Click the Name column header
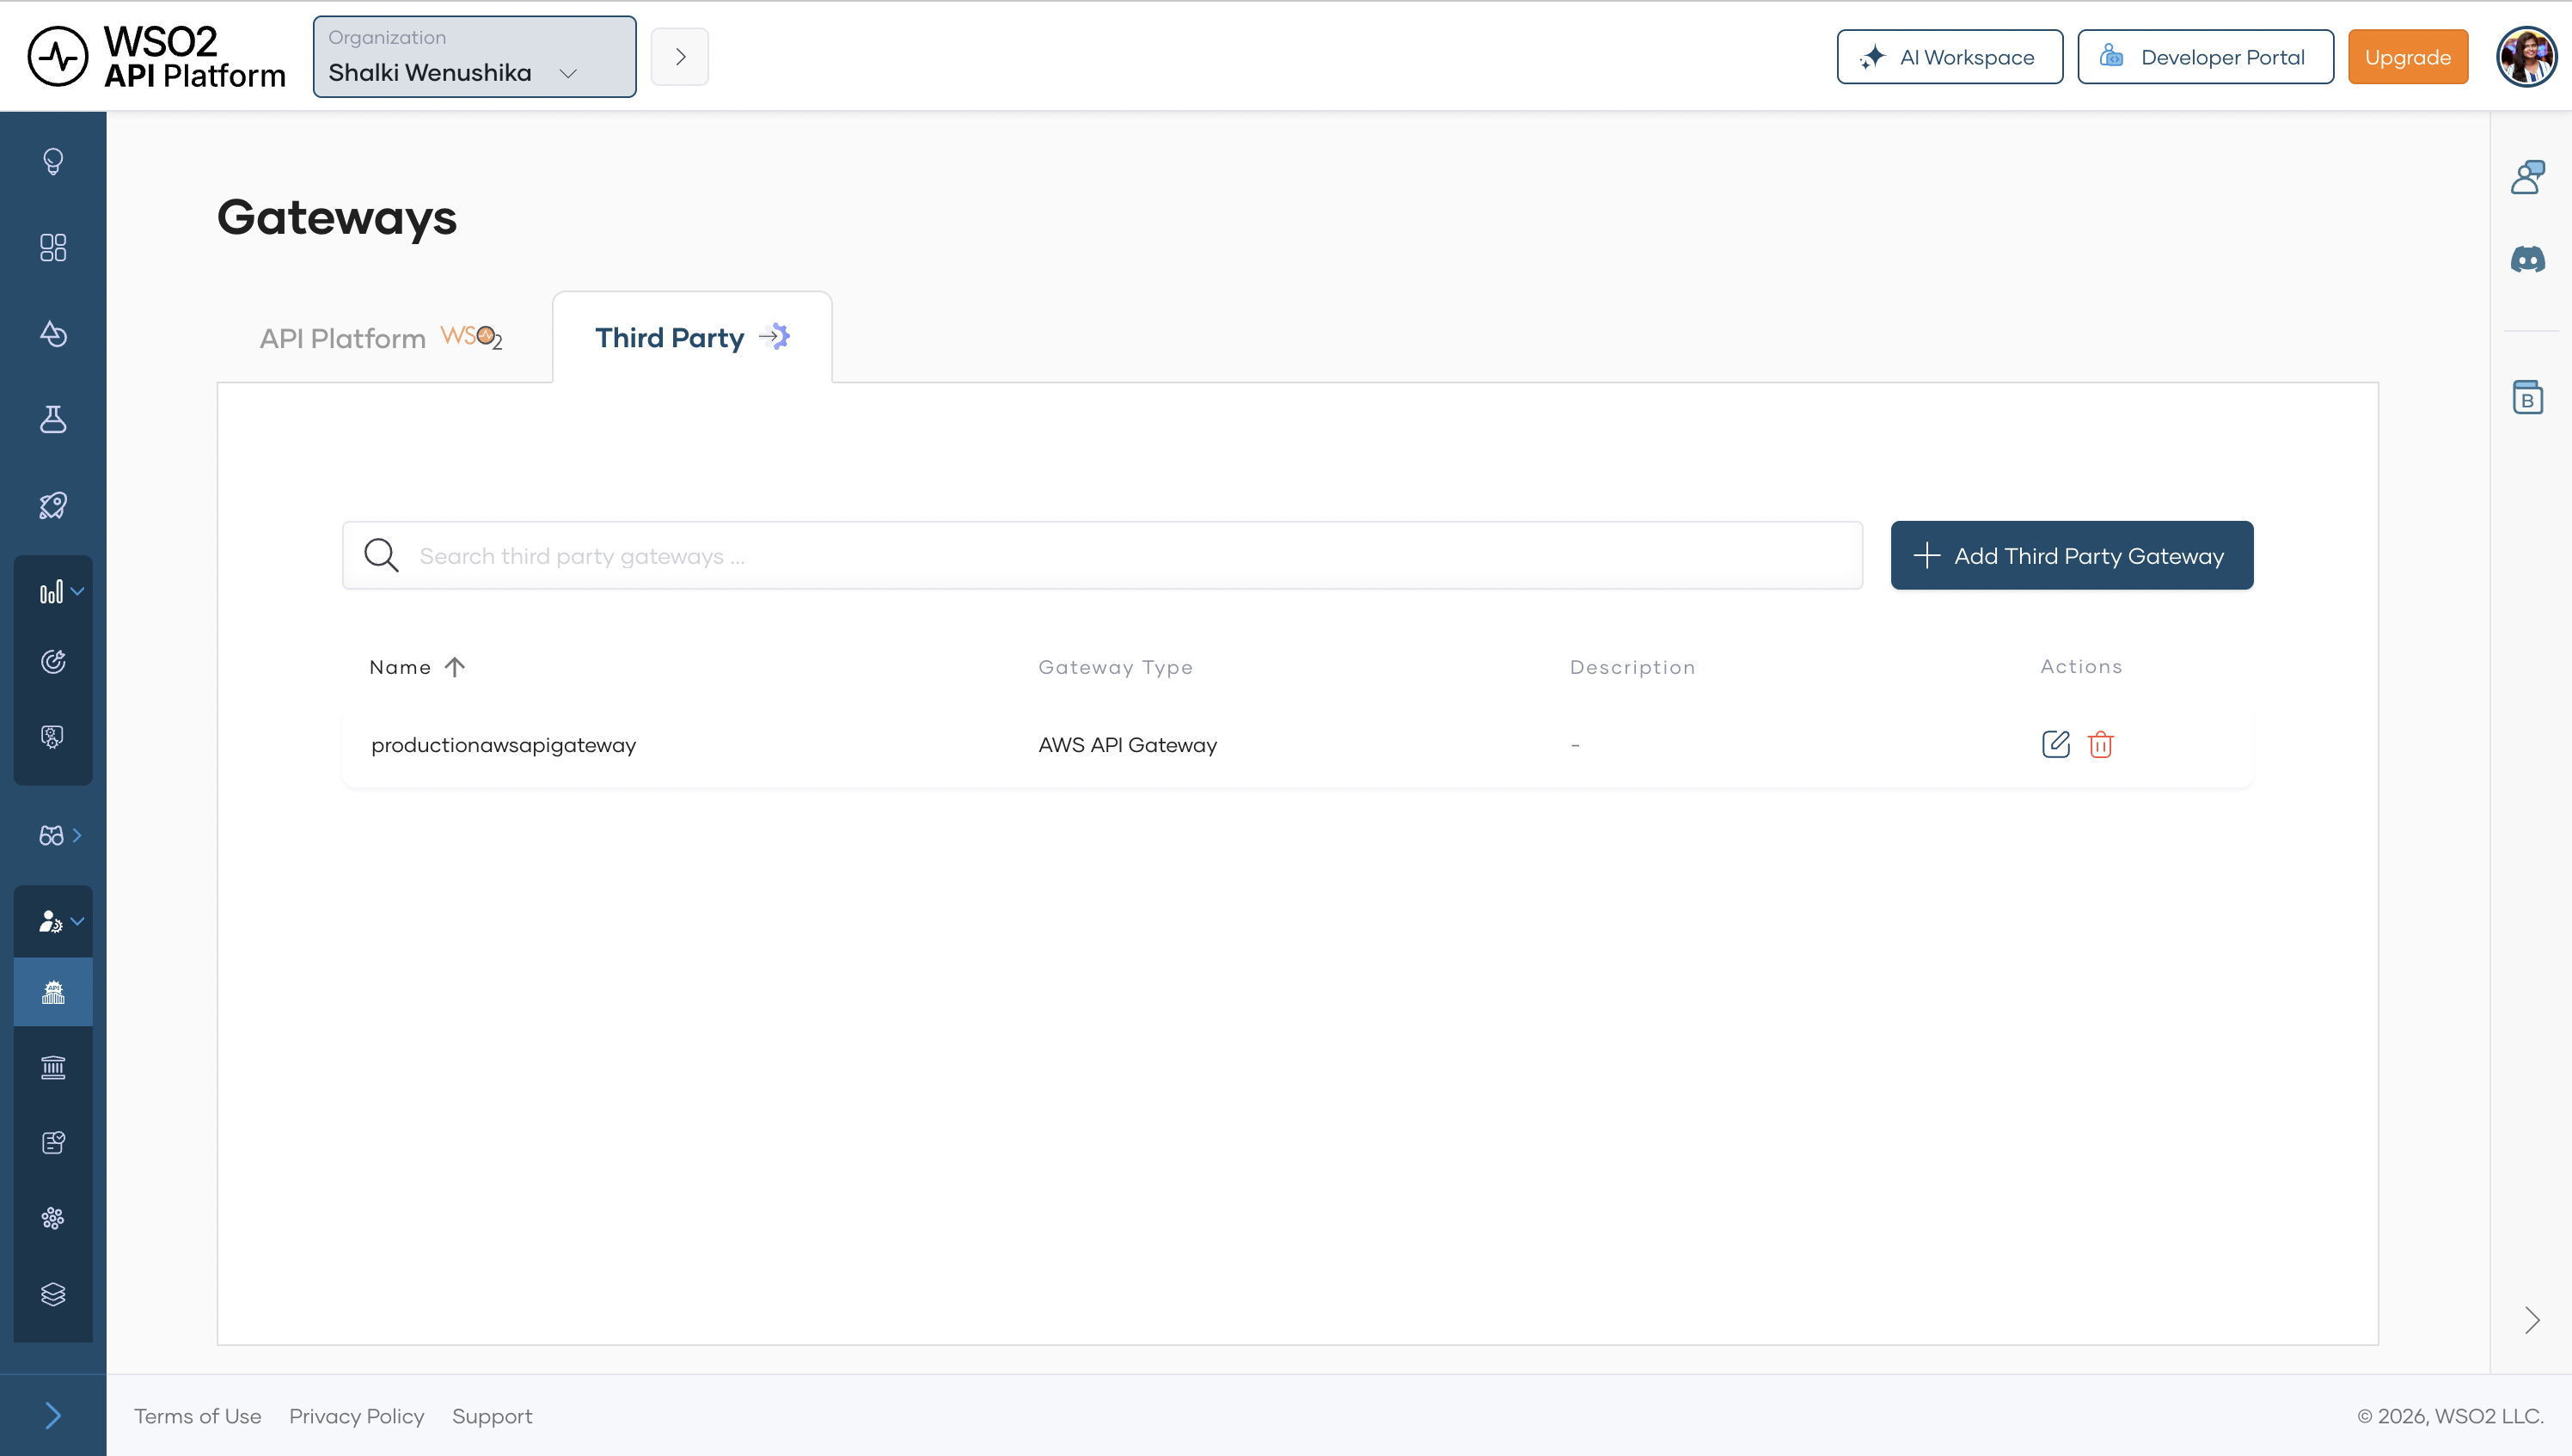 pos(400,667)
